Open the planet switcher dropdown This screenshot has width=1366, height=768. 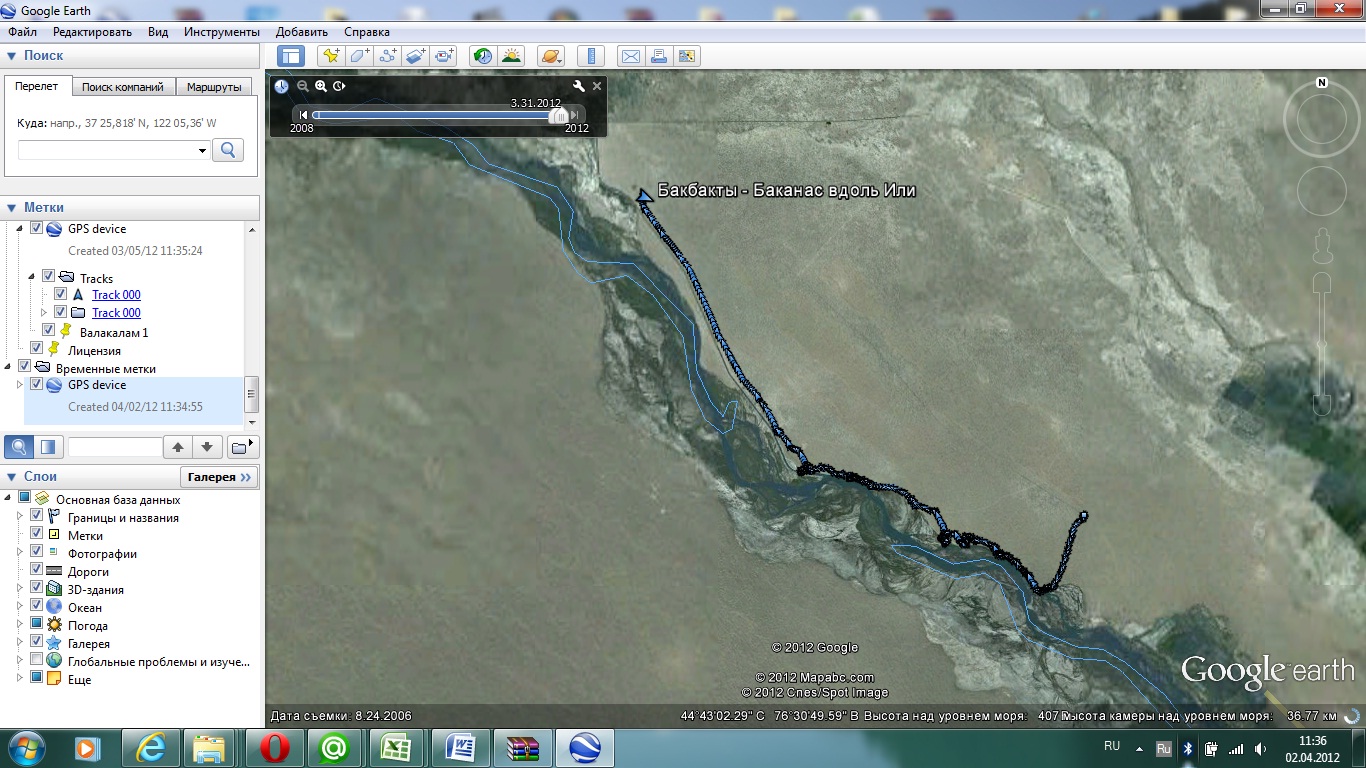click(551, 56)
